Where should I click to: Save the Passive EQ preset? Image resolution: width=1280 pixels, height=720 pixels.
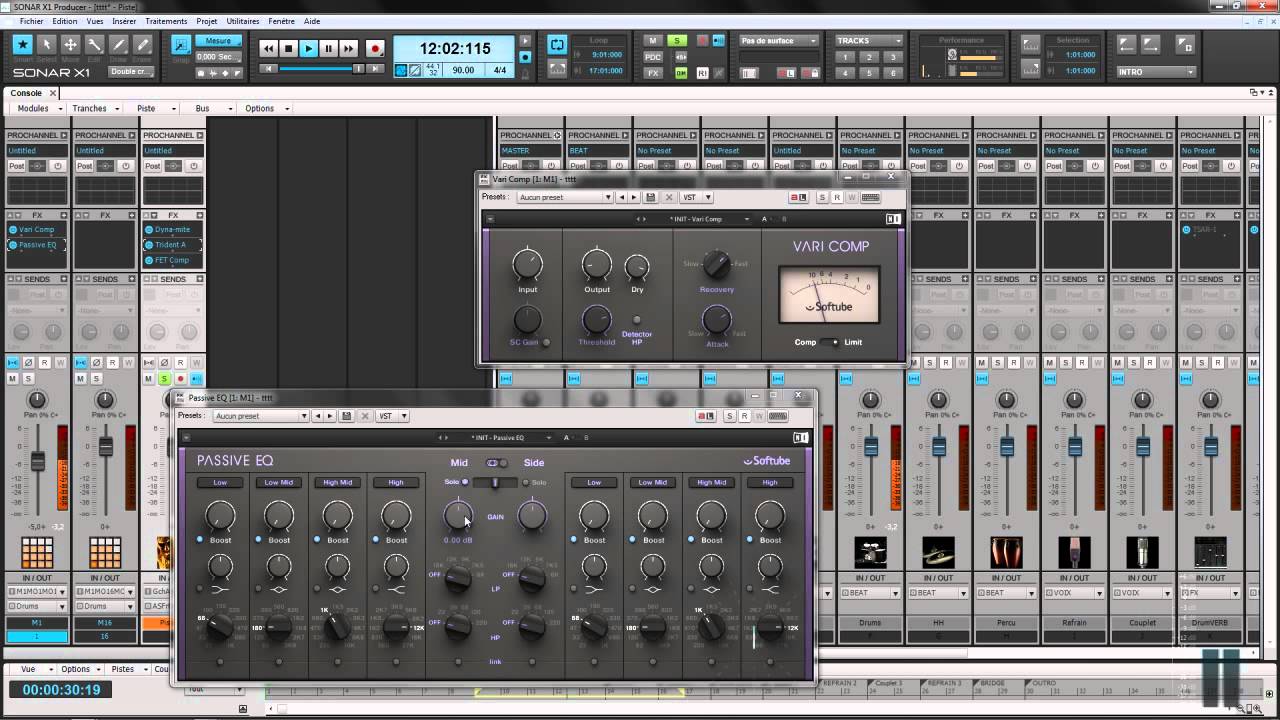click(346, 416)
